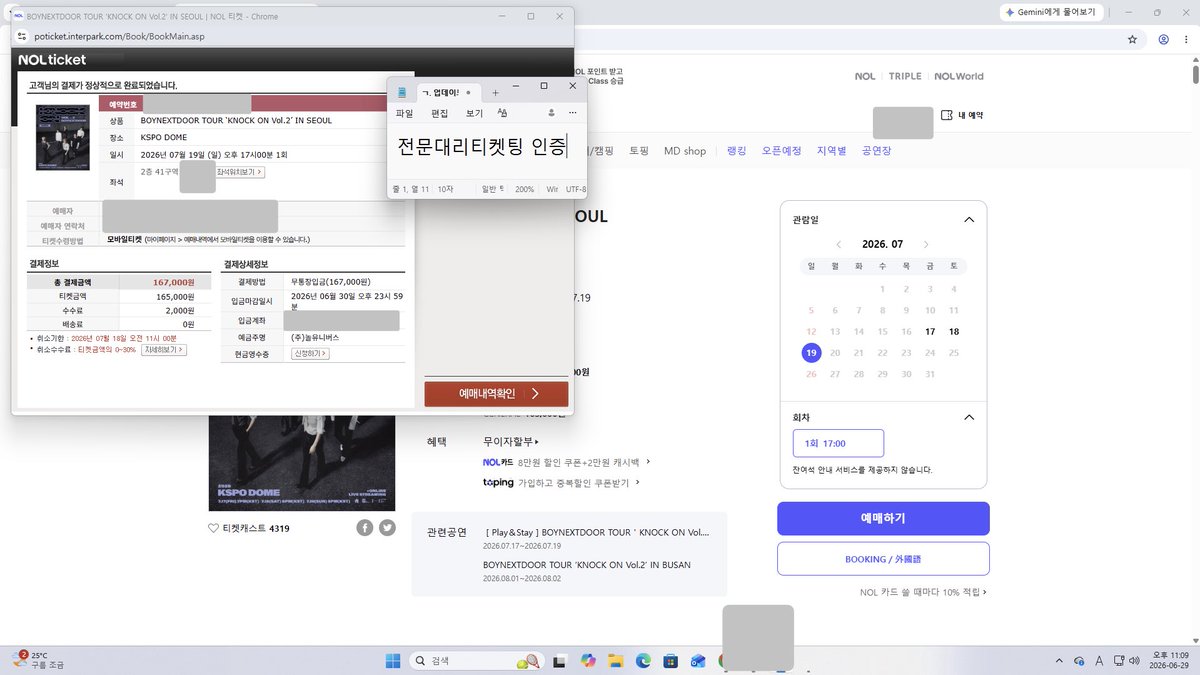Image resolution: width=1200 pixels, height=675 pixels.
Task: Go to the 공연장 tab
Action: click(876, 151)
